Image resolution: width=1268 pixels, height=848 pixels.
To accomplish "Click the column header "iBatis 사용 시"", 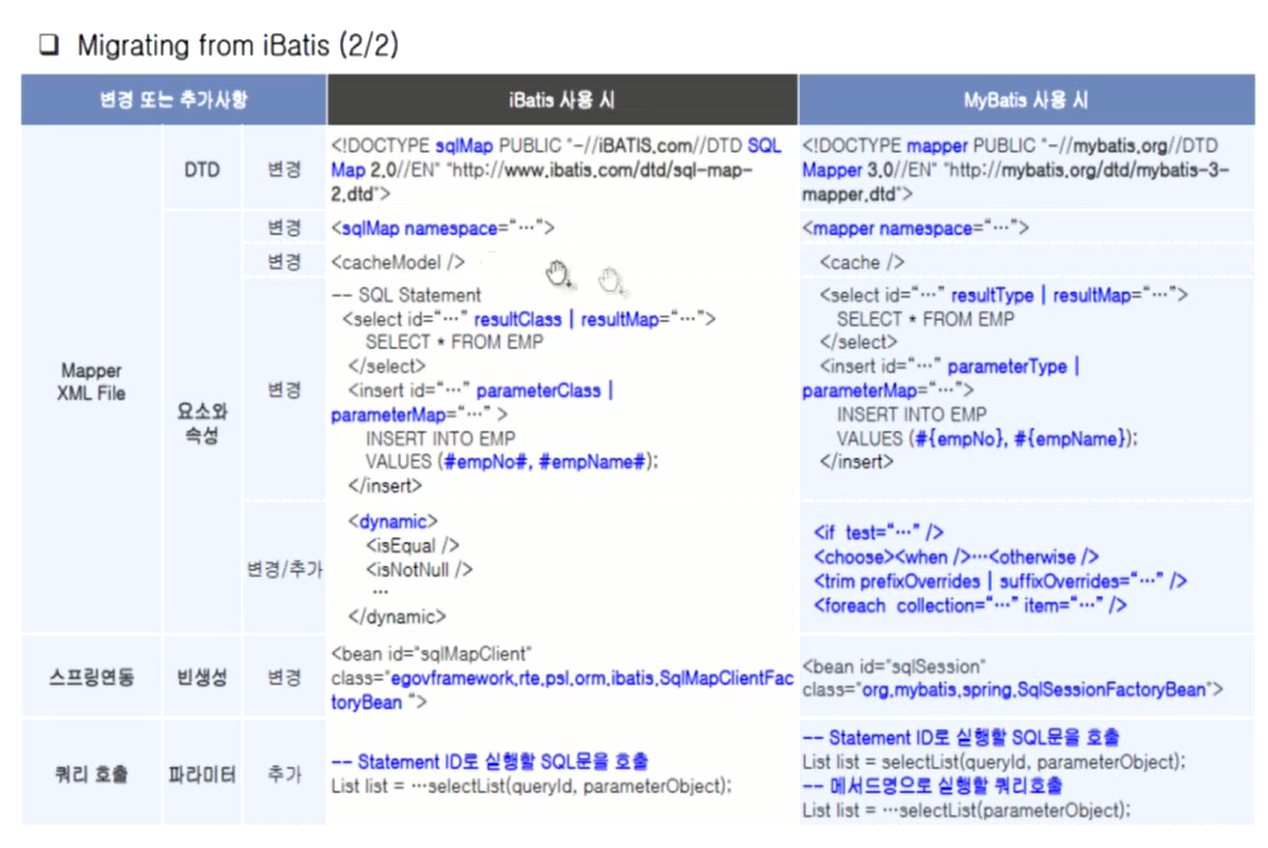I will point(562,100).
